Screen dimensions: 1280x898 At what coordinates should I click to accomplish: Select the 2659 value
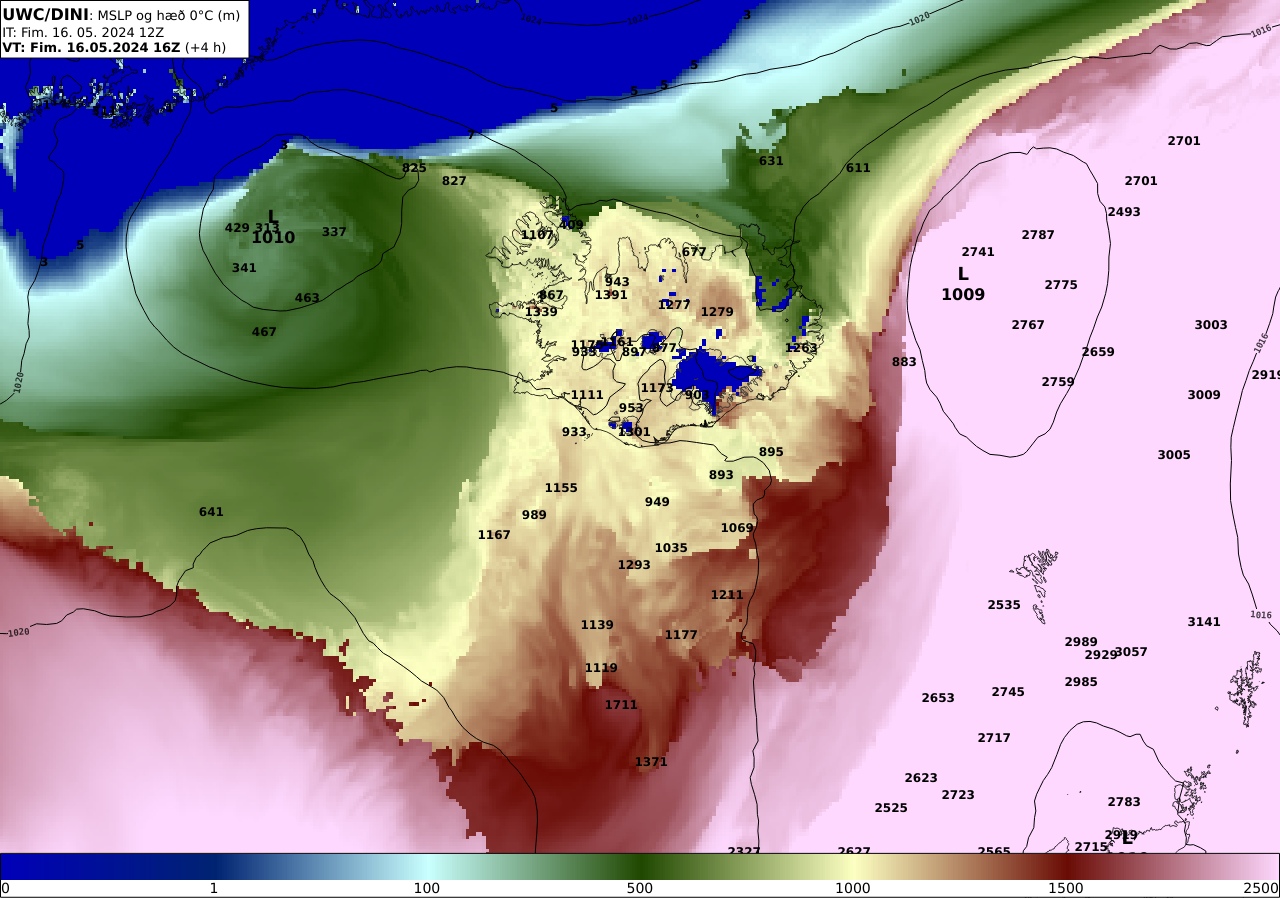pyautogui.click(x=1098, y=352)
